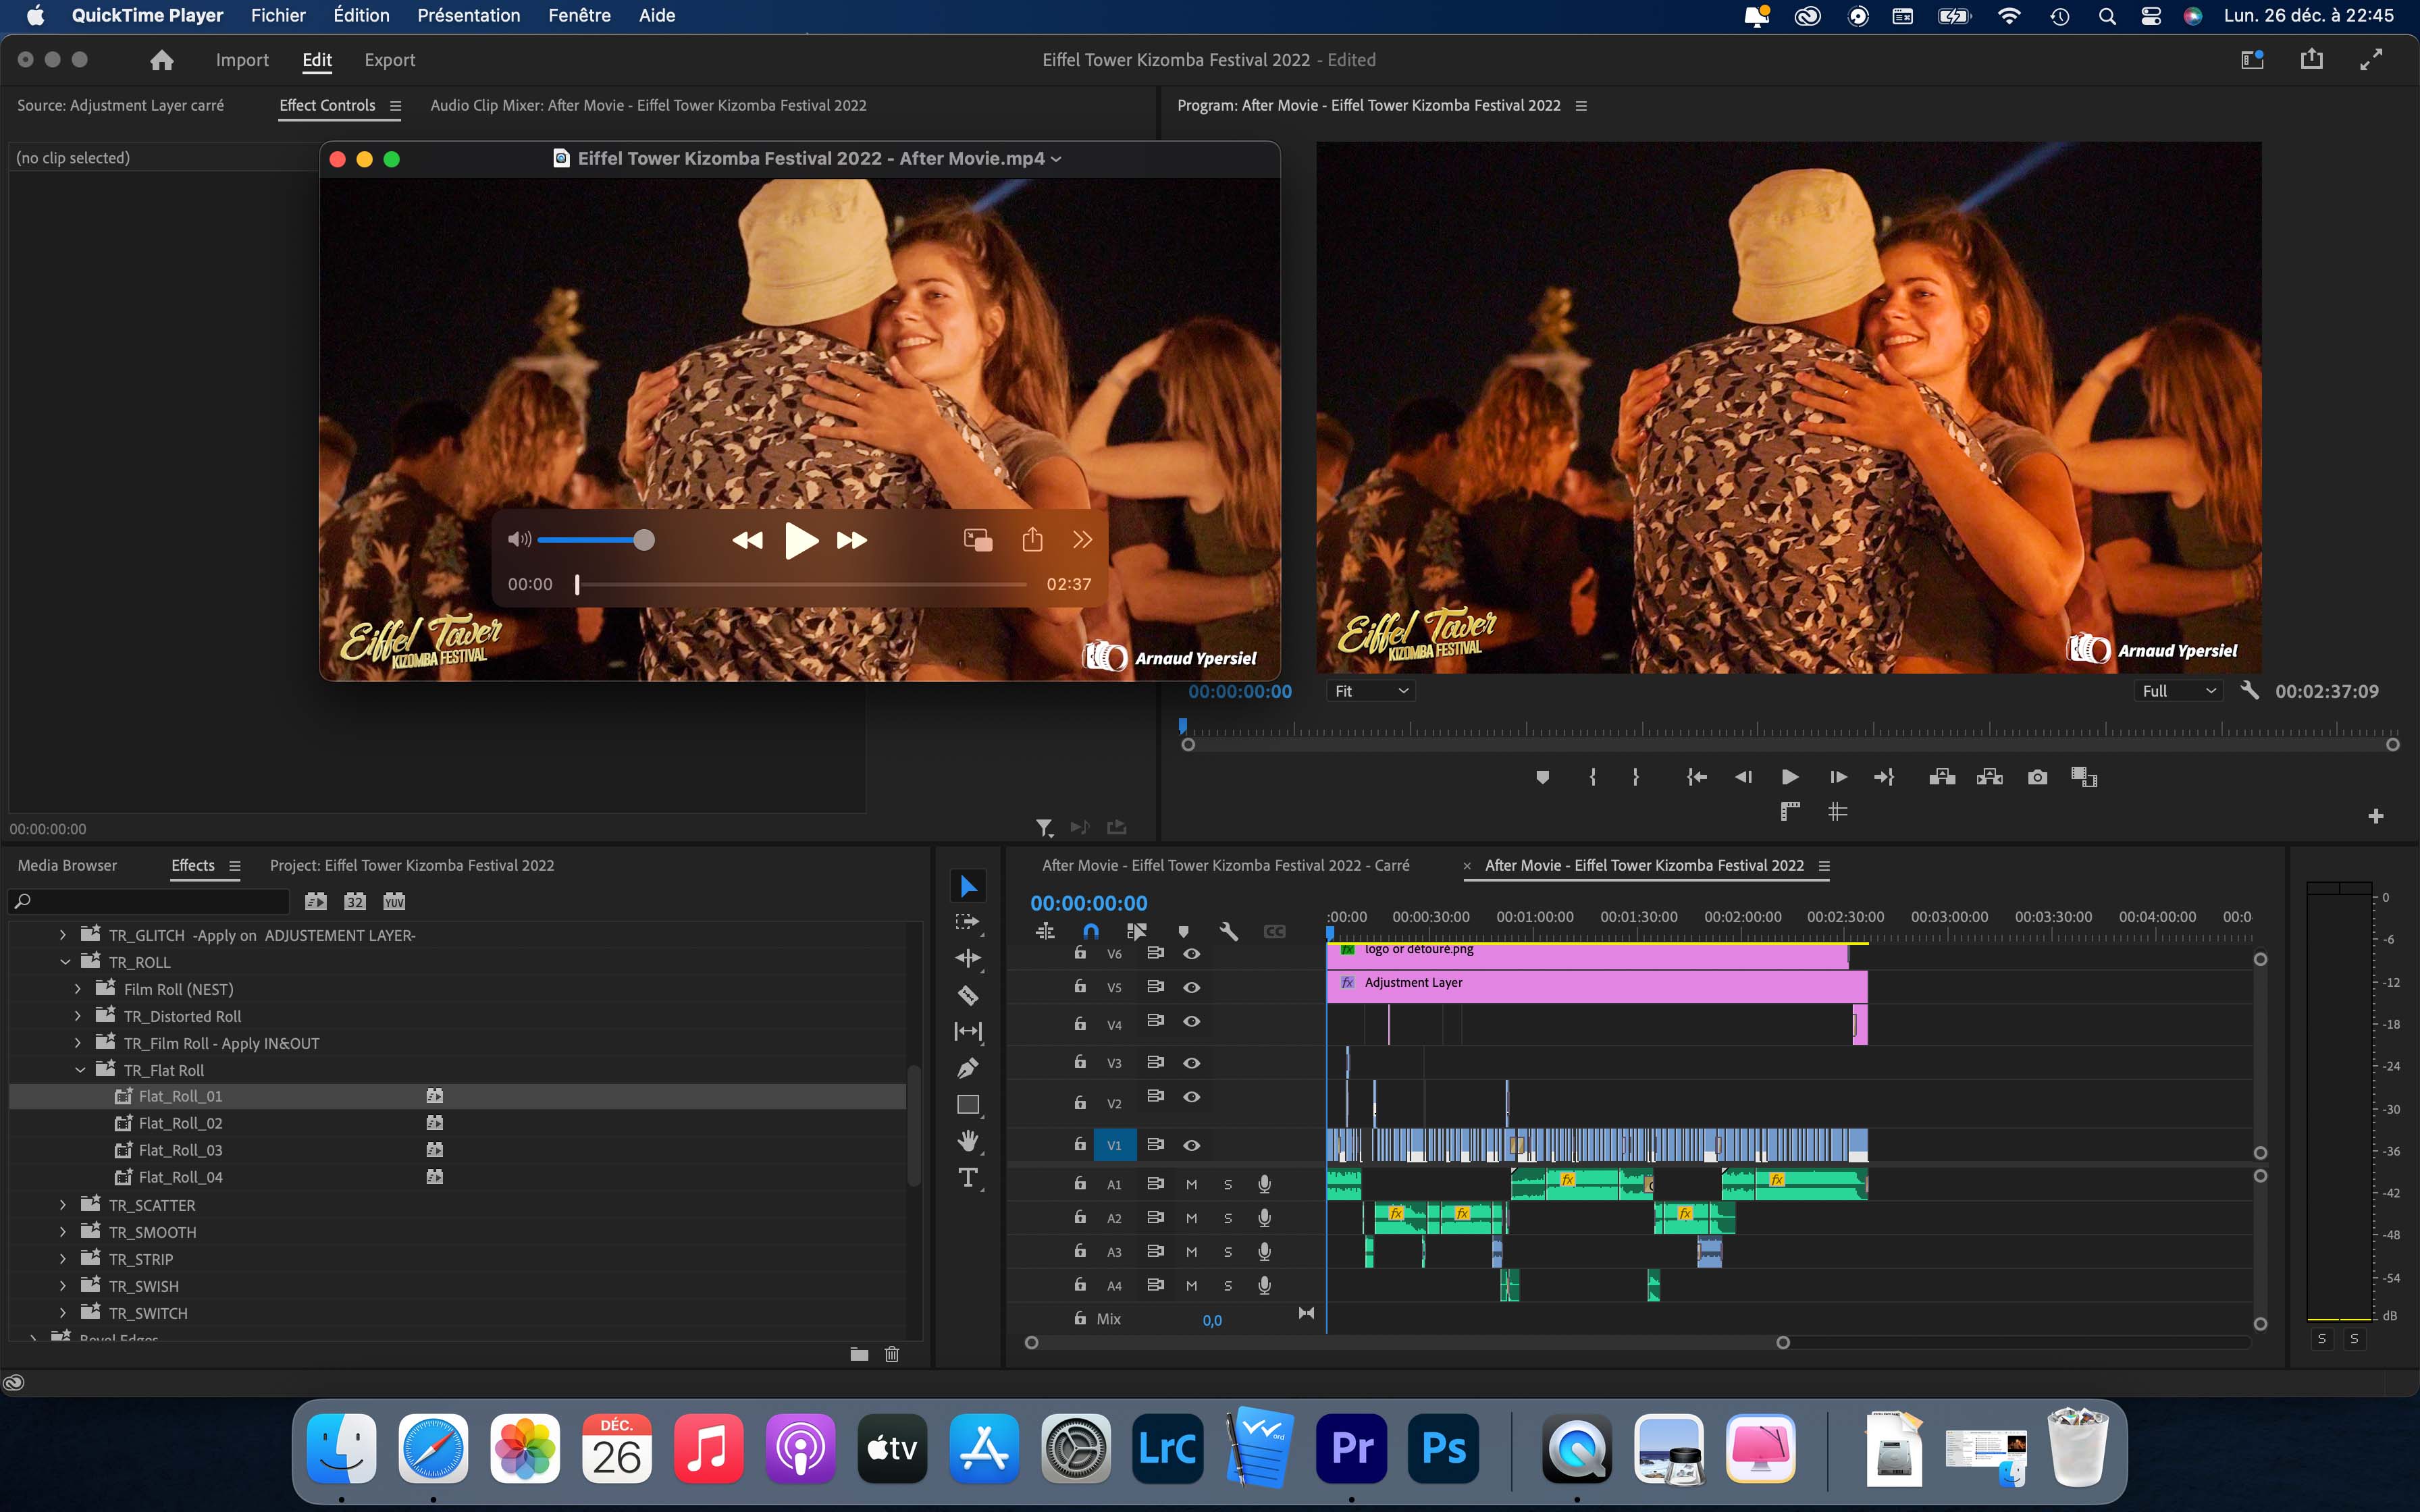Click Export Frame camera icon

[2037, 777]
